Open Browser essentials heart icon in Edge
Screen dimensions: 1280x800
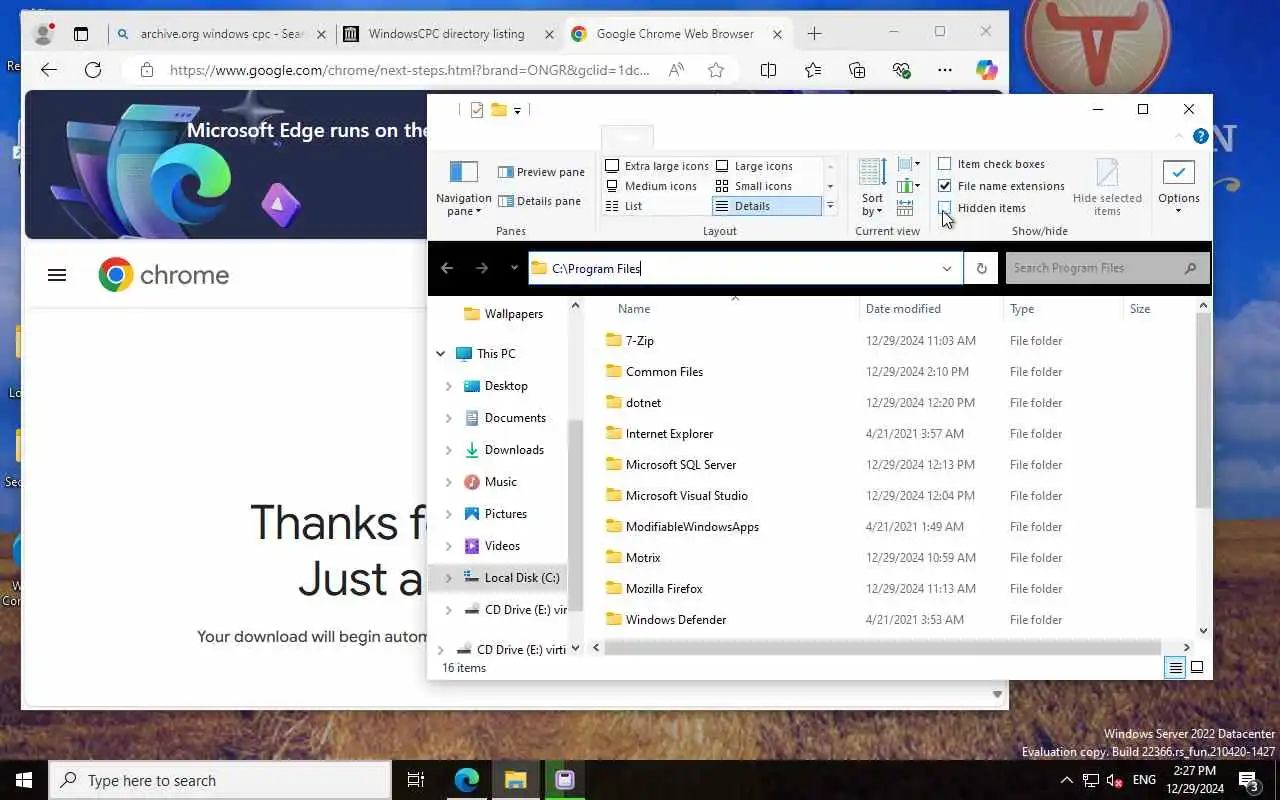[901, 70]
